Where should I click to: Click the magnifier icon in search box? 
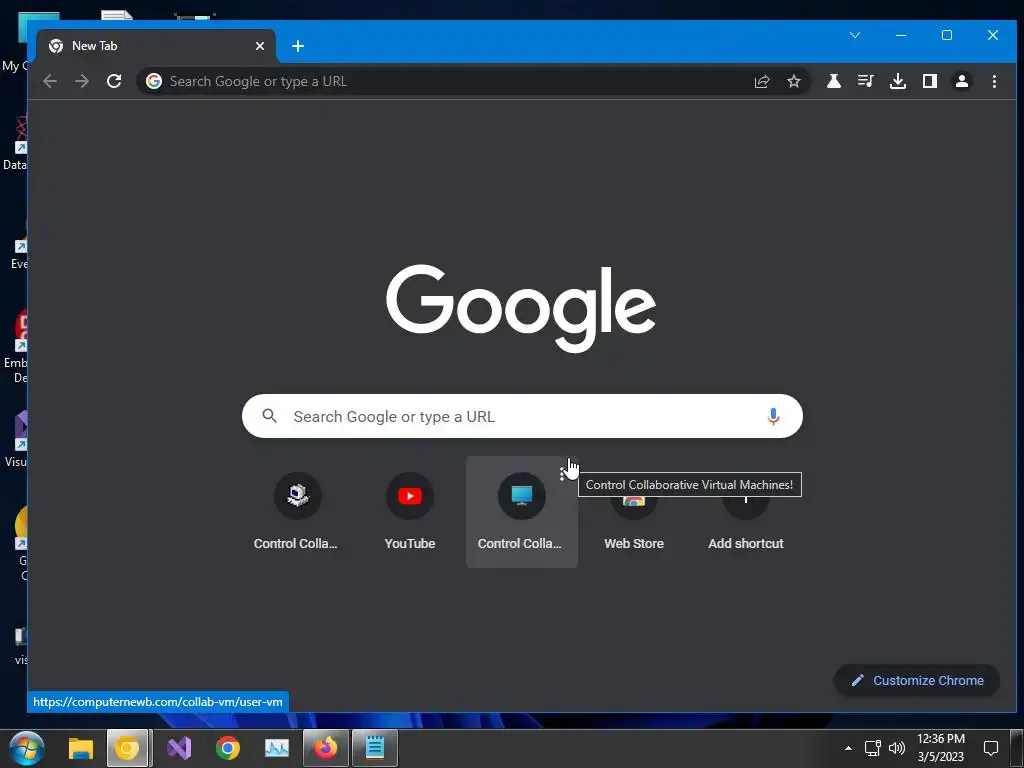pyautogui.click(x=269, y=415)
